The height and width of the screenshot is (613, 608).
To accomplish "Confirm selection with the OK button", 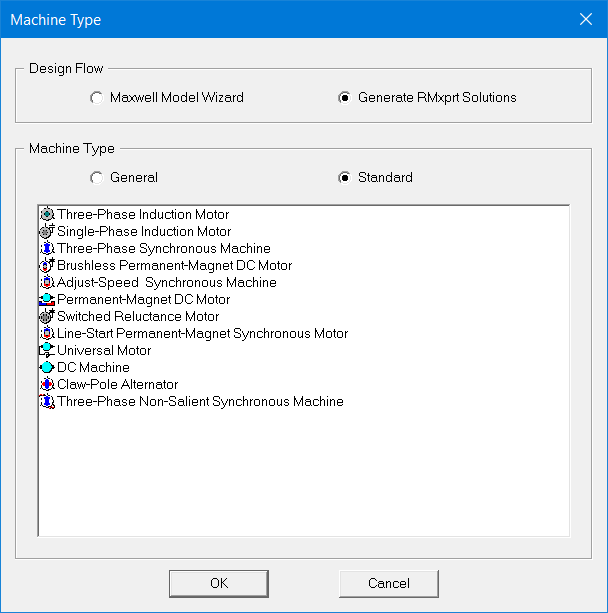I will 219,583.
